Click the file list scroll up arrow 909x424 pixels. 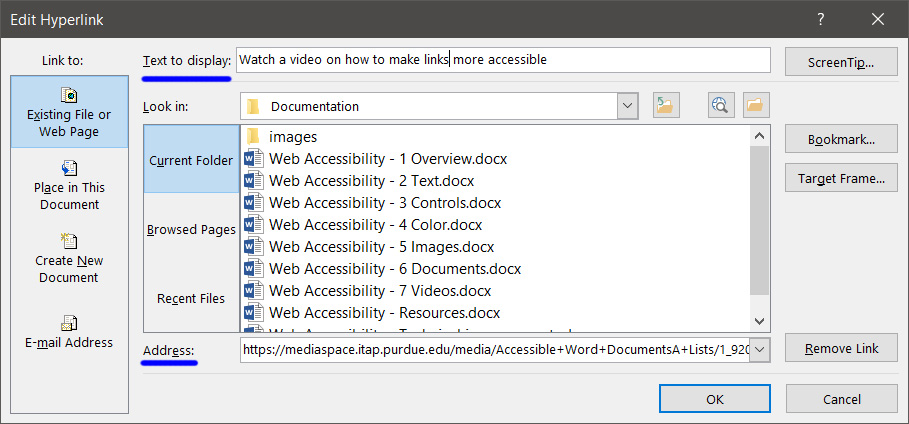(x=760, y=136)
